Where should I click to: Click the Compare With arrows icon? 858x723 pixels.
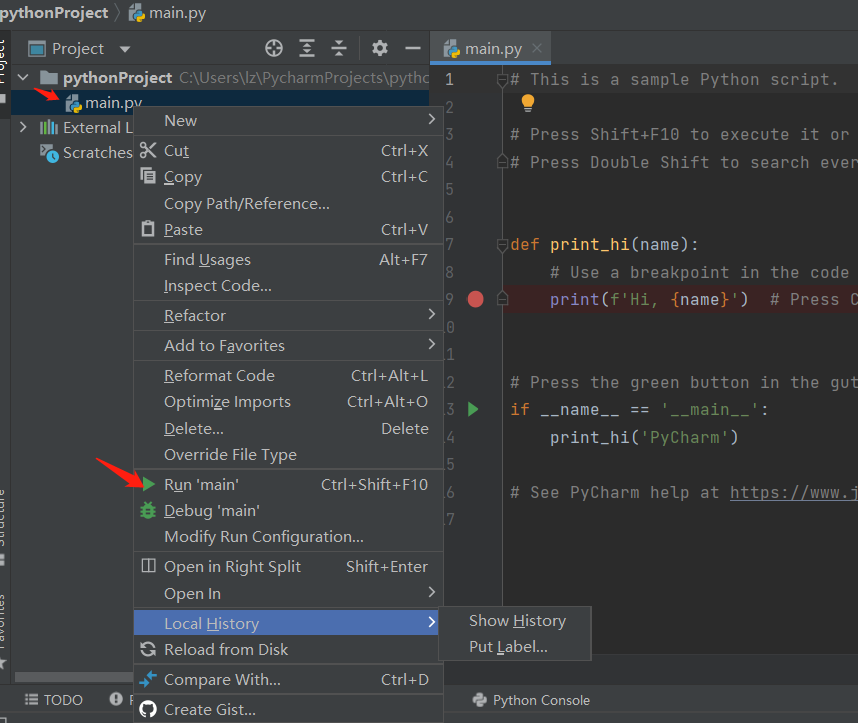pyautogui.click(x=148, y=679)
